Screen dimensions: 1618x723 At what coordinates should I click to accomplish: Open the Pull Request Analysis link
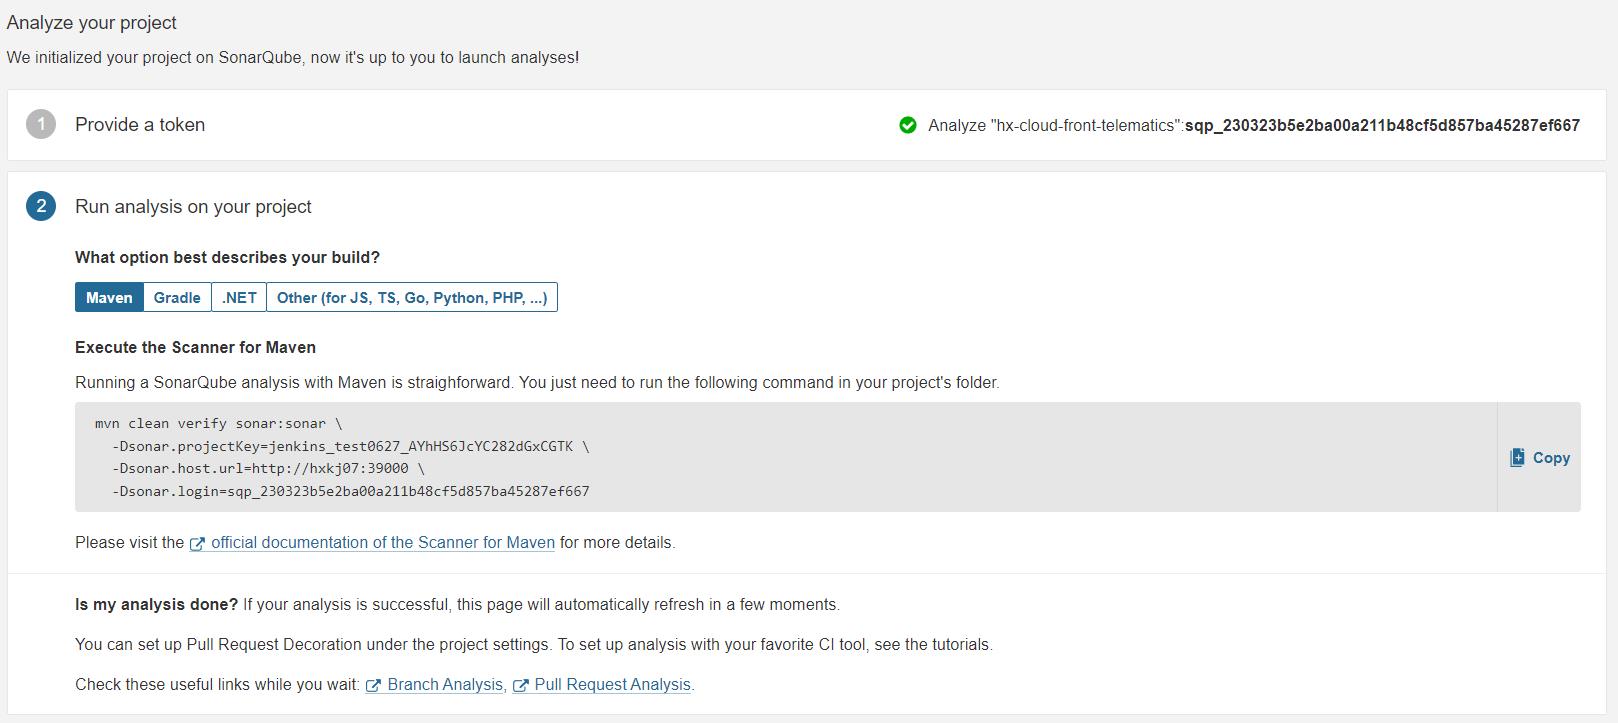[612, 685]
